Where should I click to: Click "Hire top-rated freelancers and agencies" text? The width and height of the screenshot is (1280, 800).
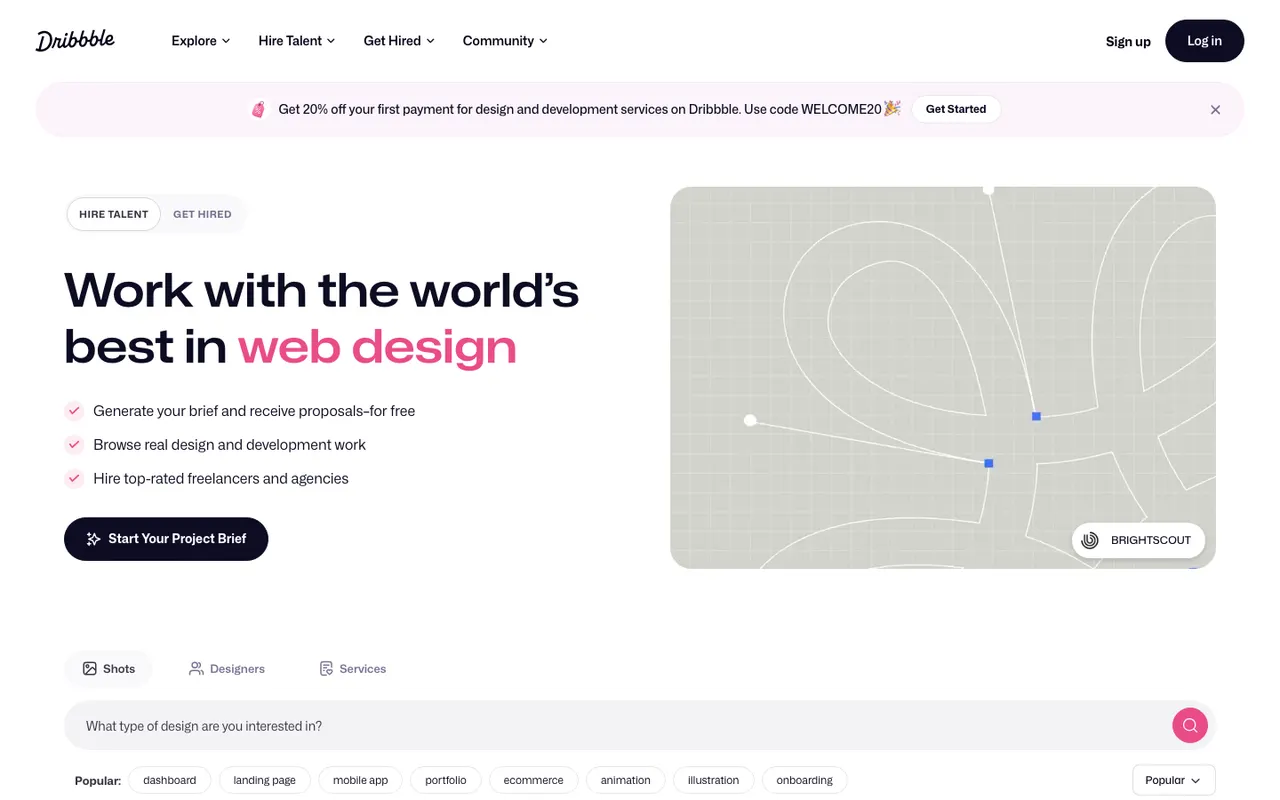(221, 479)
